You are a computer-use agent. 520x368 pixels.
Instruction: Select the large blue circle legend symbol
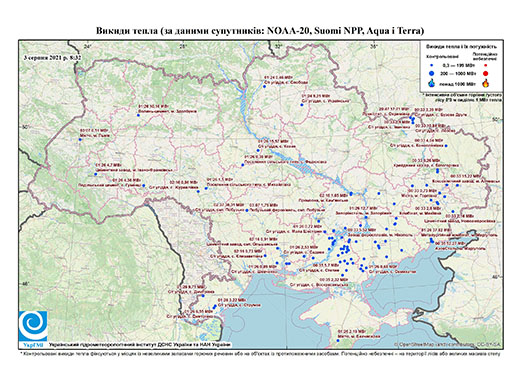point(432,73)
